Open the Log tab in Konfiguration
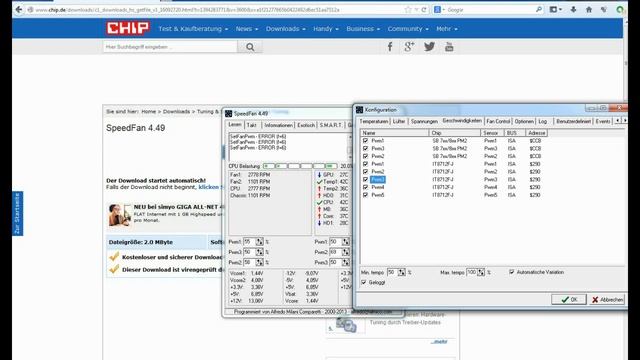This screenshot has width=640, height=360. click(x=542, y=121)
